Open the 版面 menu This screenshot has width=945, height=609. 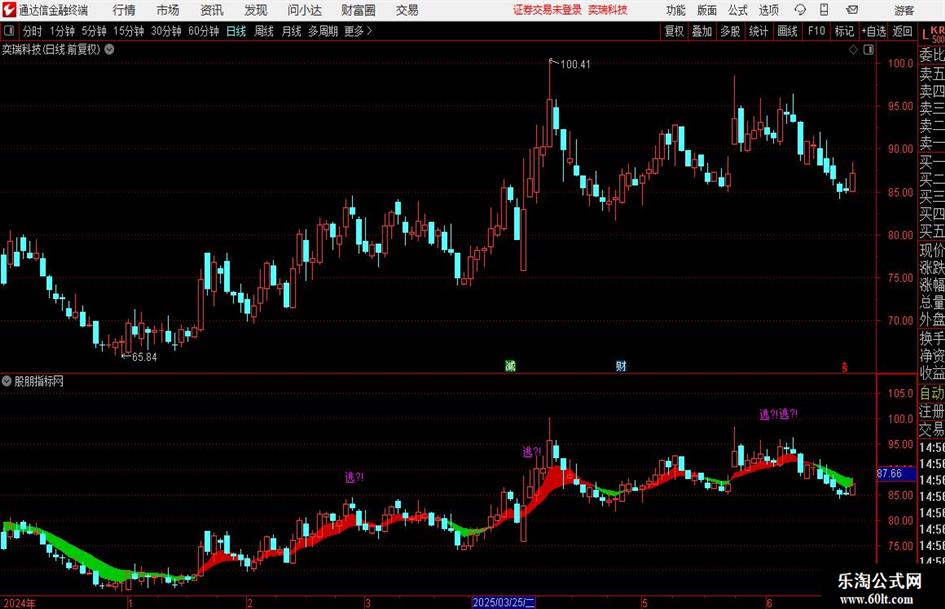pos(706,10)
